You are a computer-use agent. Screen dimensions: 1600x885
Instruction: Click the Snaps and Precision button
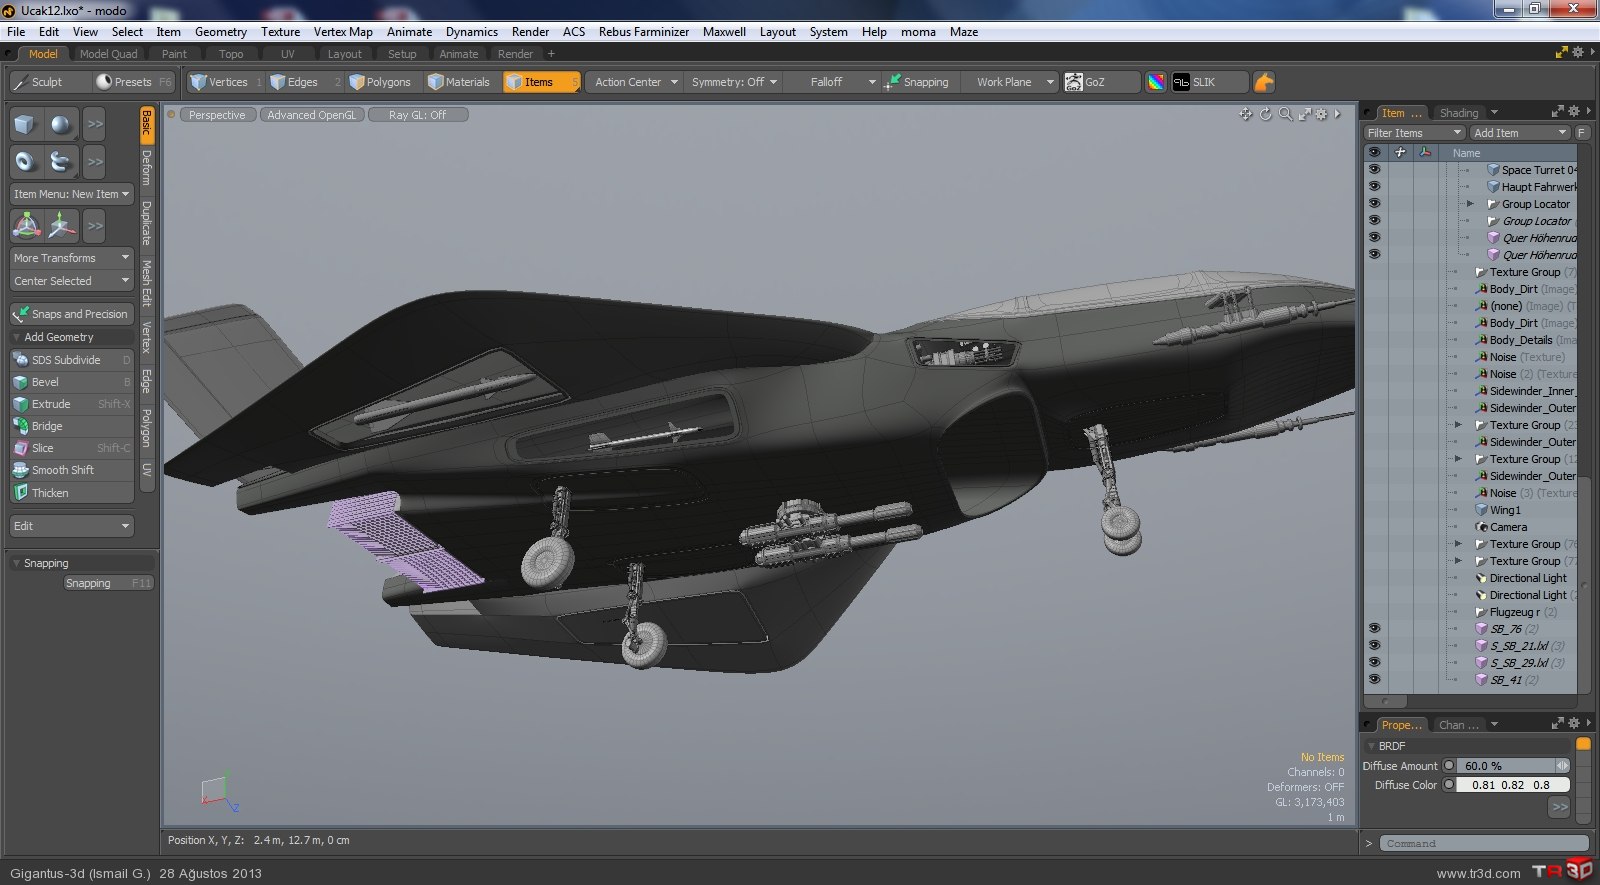point(72,314)
